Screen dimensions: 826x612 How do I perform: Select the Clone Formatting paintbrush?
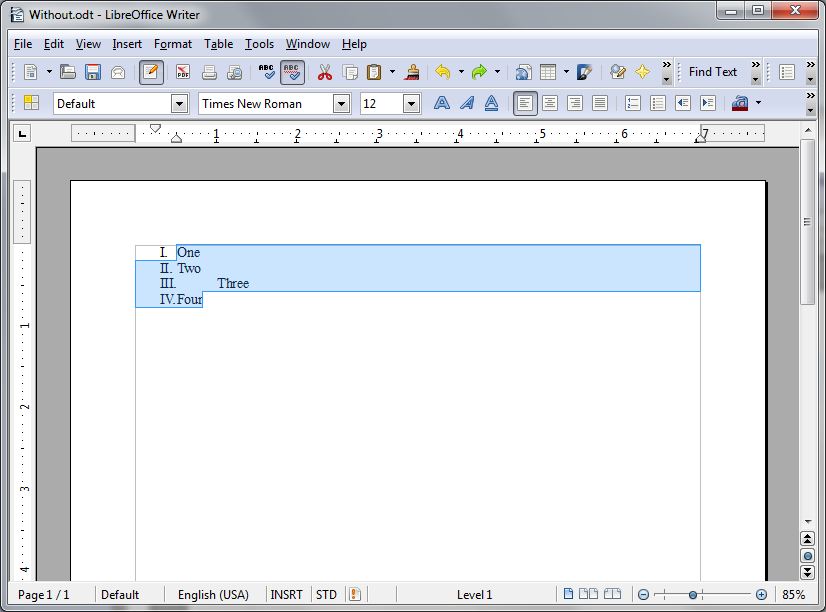point(411,72)
